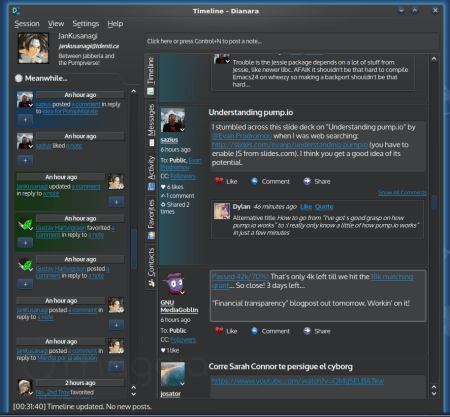Open josator's avatar menu

click(x=173, y=374)
